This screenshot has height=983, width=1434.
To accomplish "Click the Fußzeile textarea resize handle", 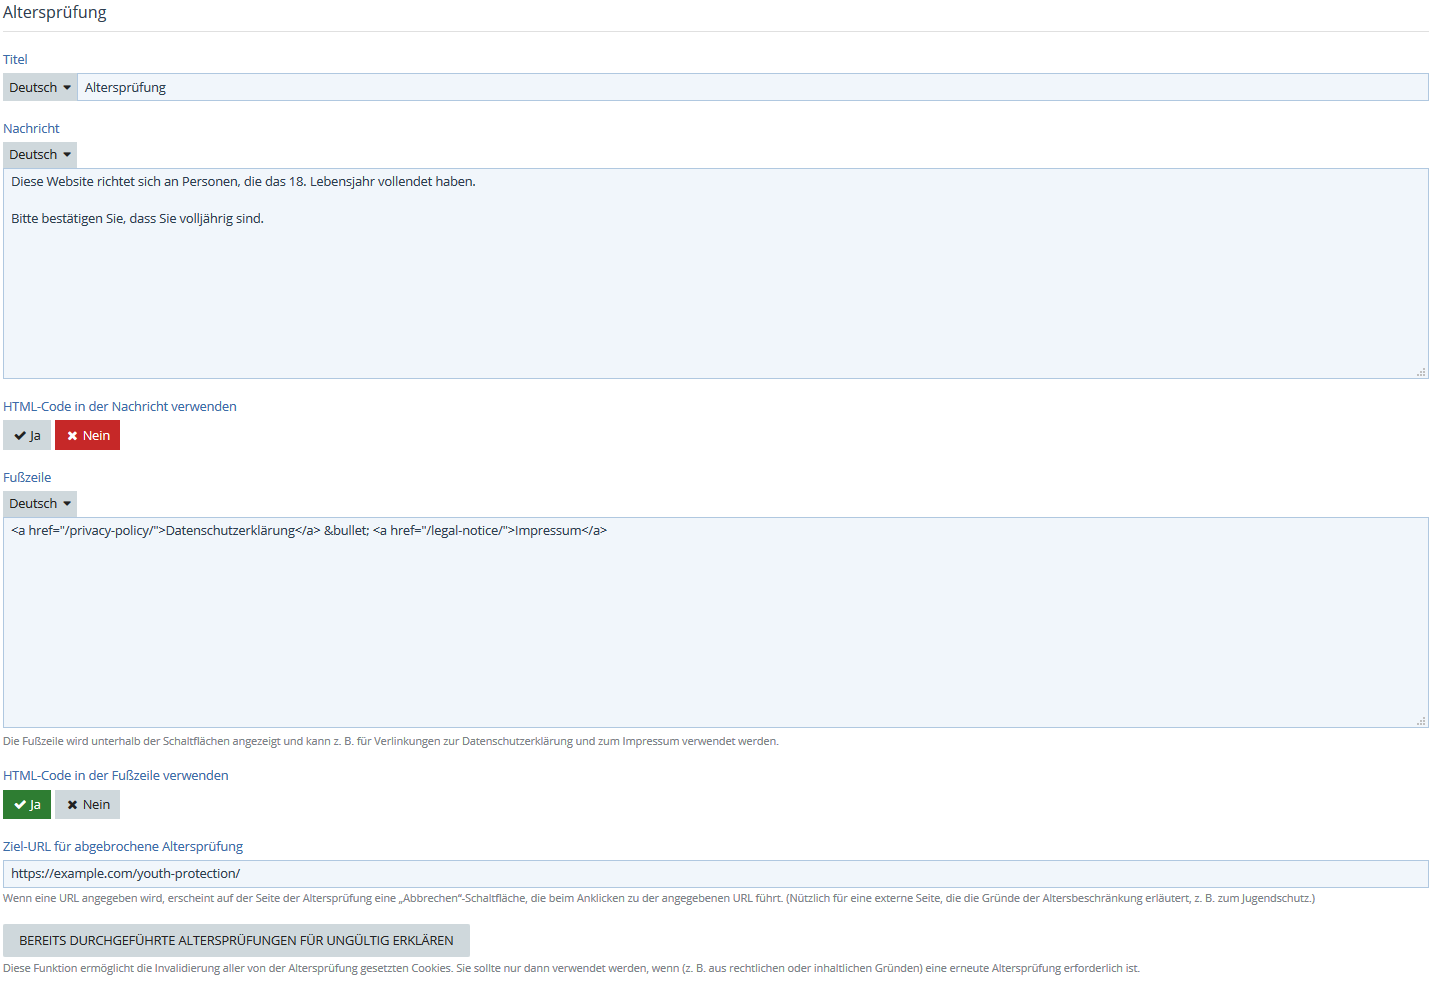I will coord(1420,721).
